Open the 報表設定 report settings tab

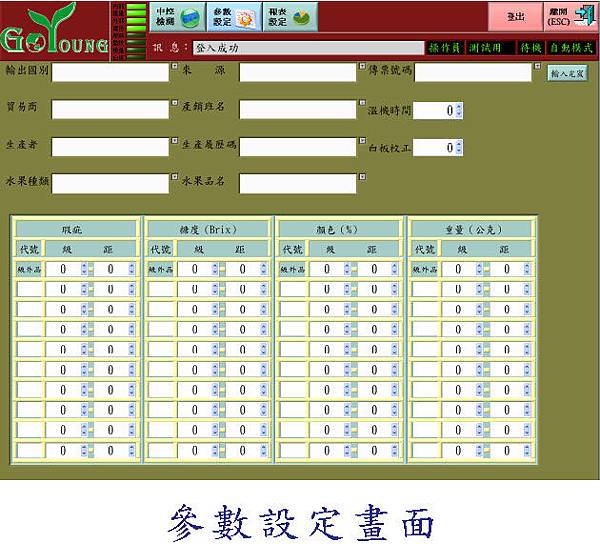tap(290, 17)
